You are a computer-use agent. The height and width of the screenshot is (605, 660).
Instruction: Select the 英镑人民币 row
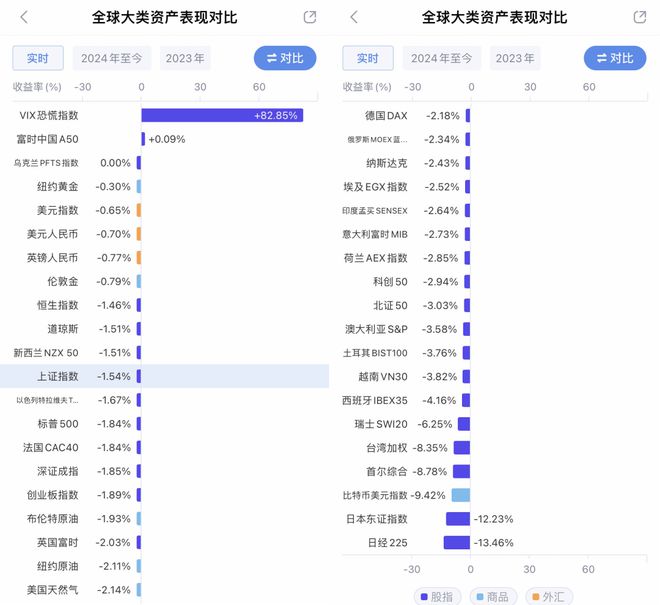click(x=165, y=258)
